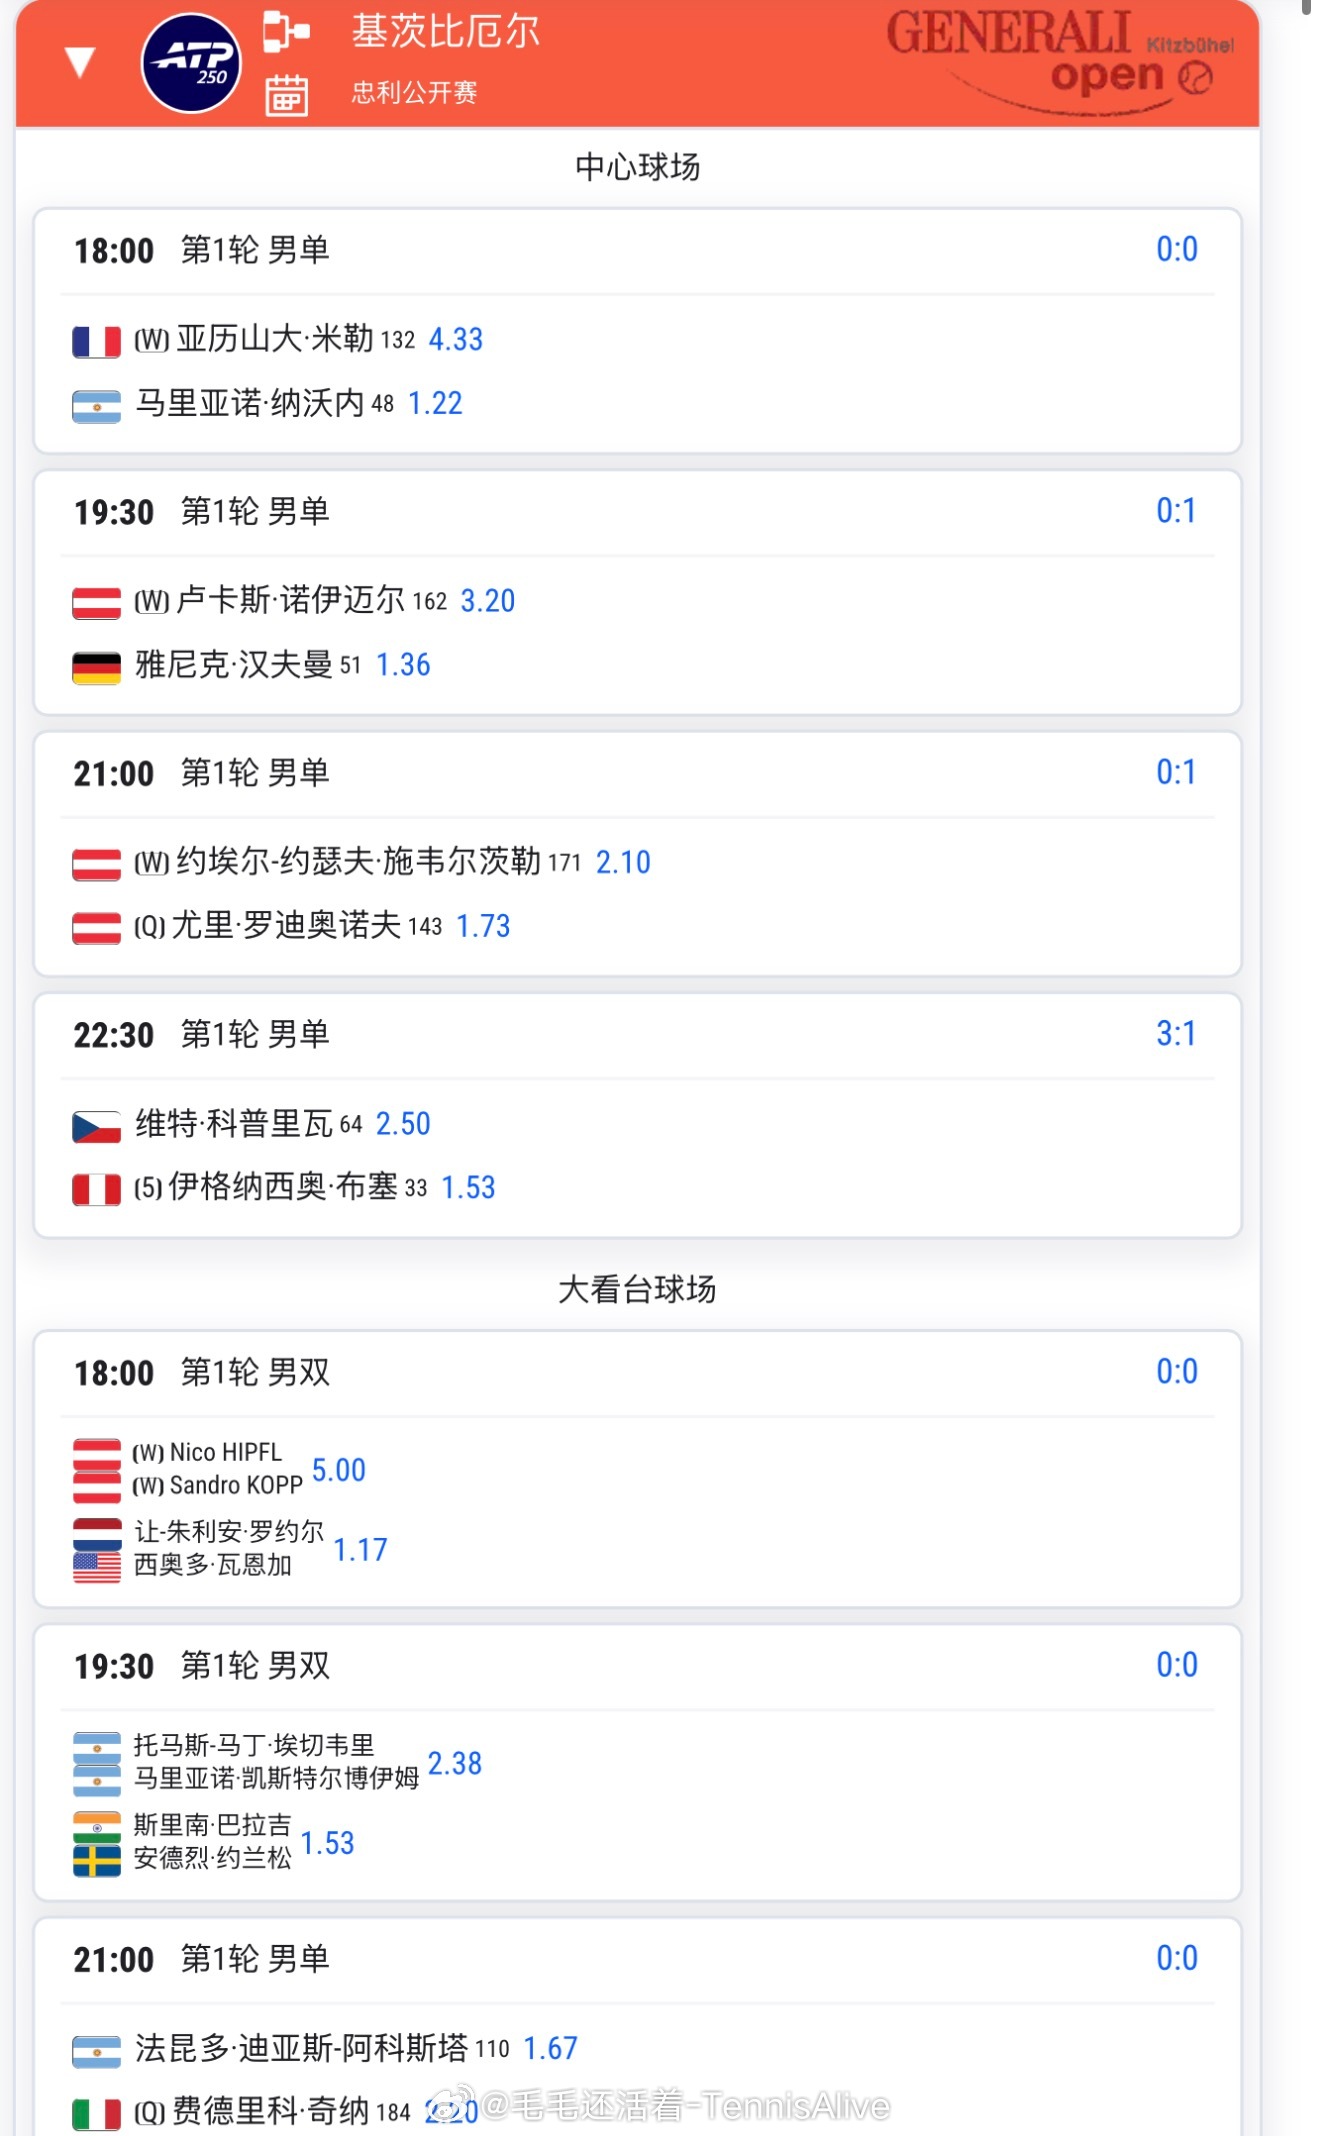The image size is (1320, 2136).
Task: Select odds 1.22 for 马里亚诺·纳沃内
Action: point(436,404)
